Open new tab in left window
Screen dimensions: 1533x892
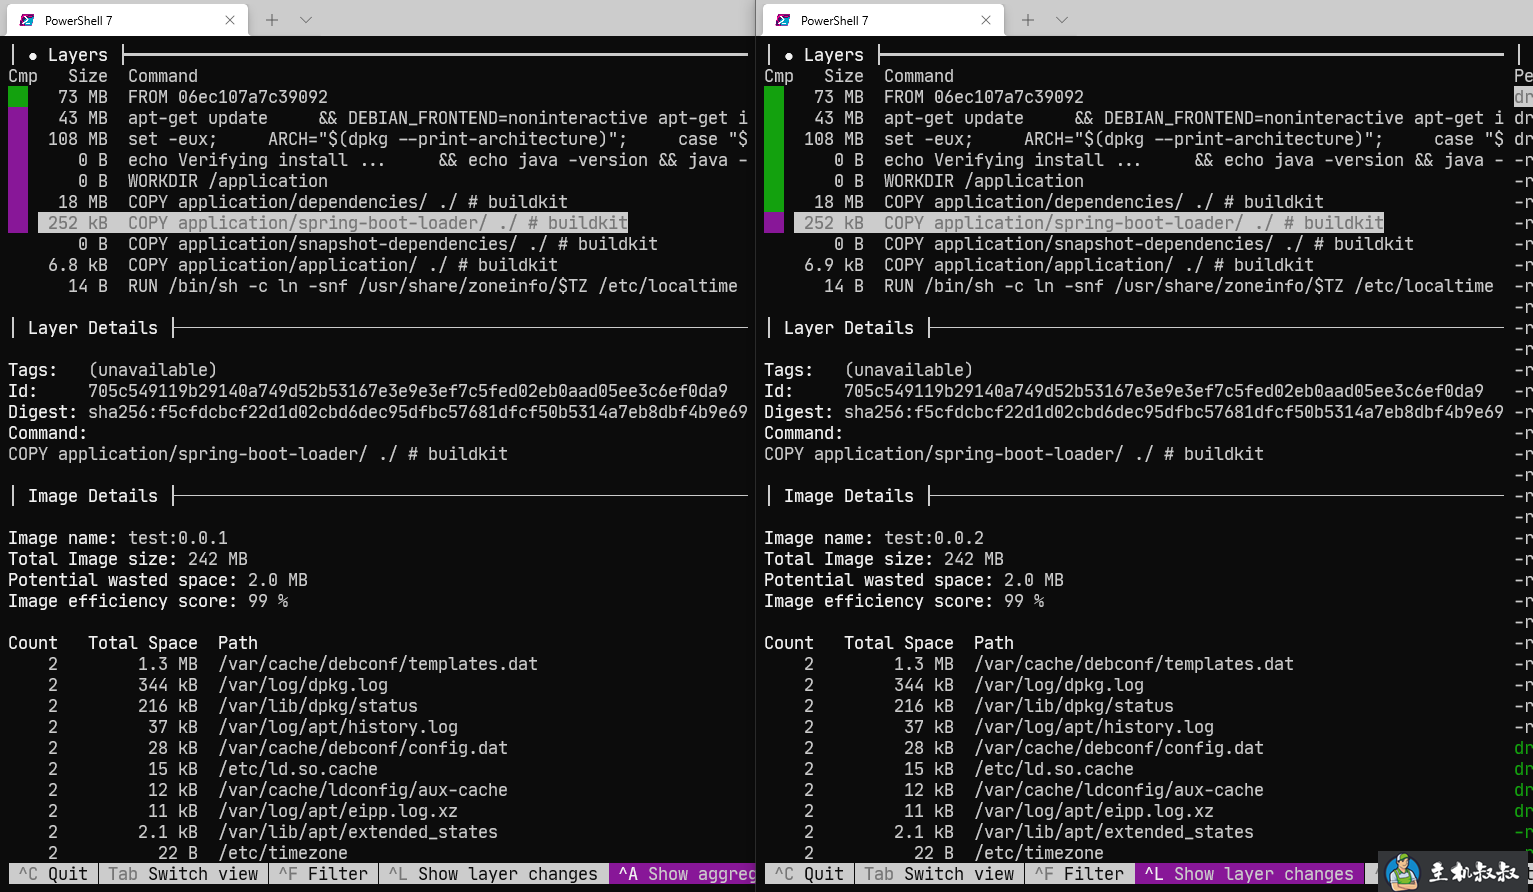(x=272, y=20)
